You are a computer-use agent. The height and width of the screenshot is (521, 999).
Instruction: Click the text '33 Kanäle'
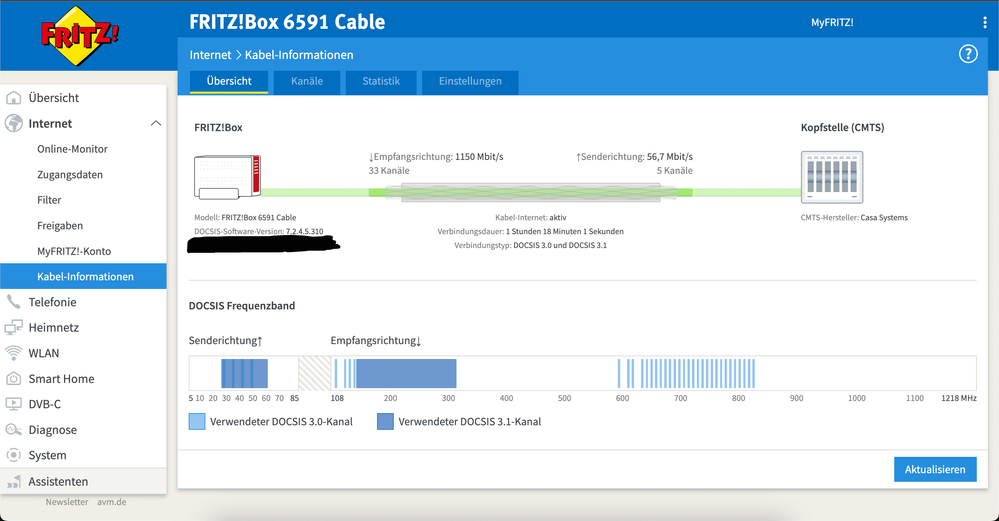[x=389, y=171]
